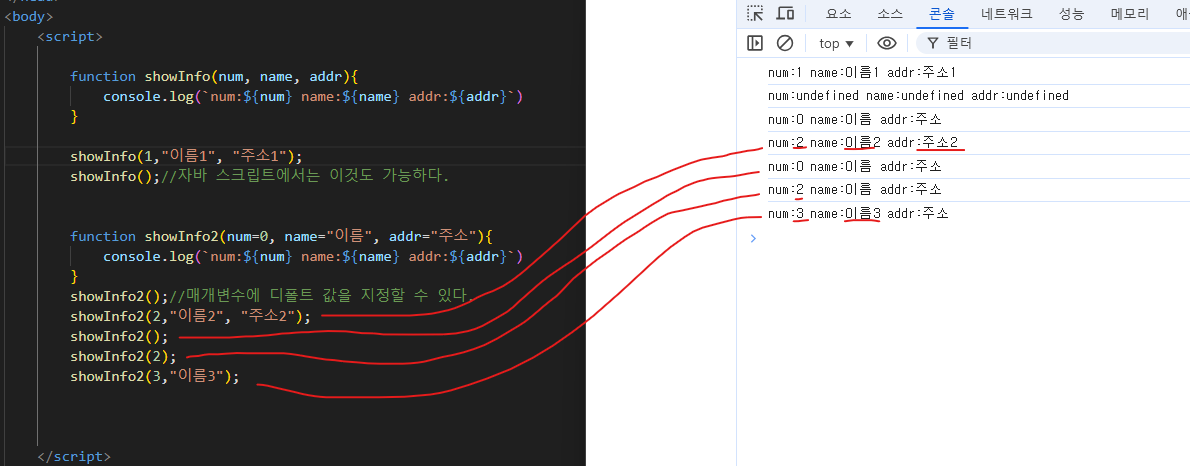The height and width of the screenshot is (466, 1190).
Task: Click the showInfo2(2); code line
Action: 124,356
